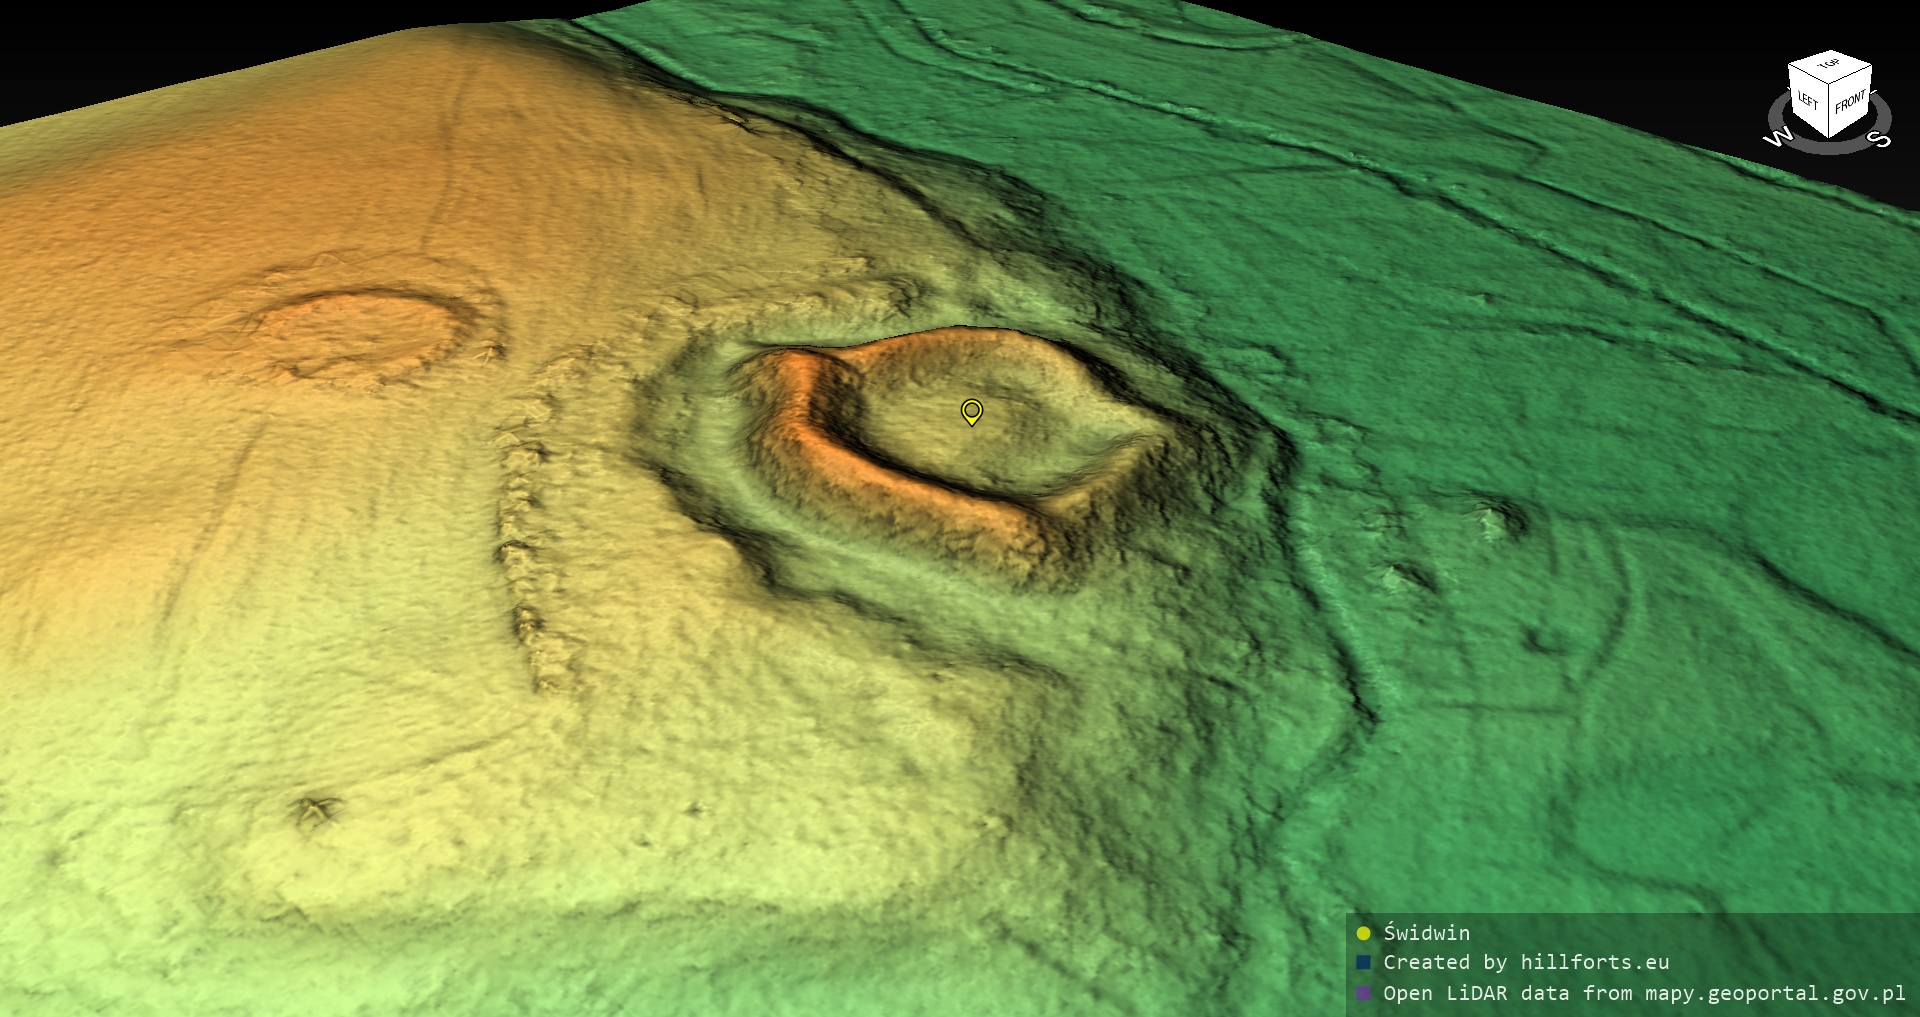1920x1017 pixels.
Task: Click the S letter on the compass ring
Action: click(x=1881, y=139)
